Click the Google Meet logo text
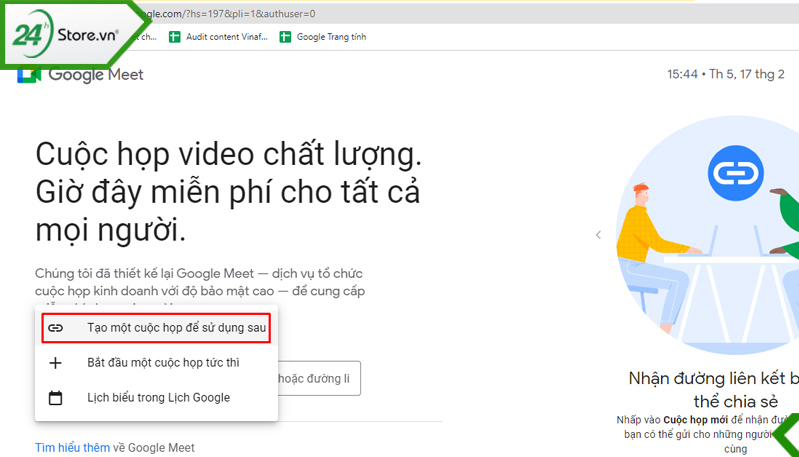Viewport: 799px width, 457px height. pyautogui.click(x=96, y=75)
